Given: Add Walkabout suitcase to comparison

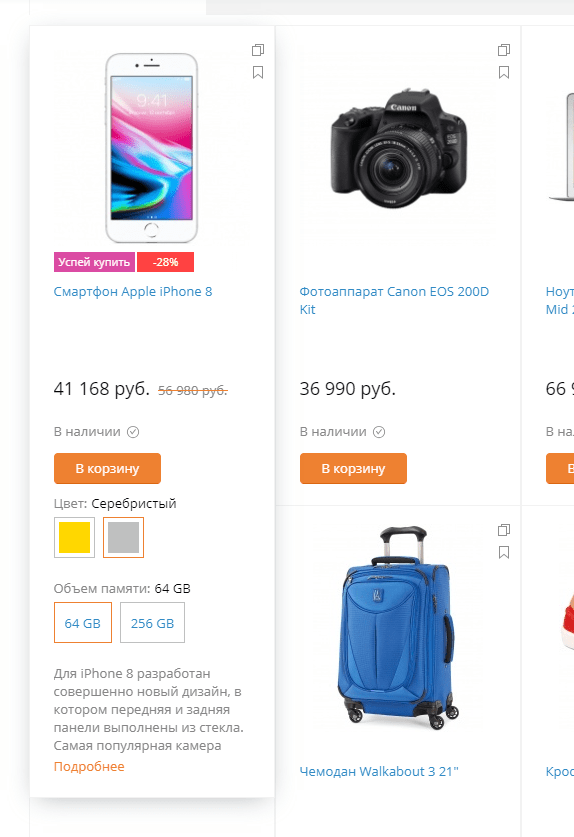Looking at the screenshot, I should point(504,530).
